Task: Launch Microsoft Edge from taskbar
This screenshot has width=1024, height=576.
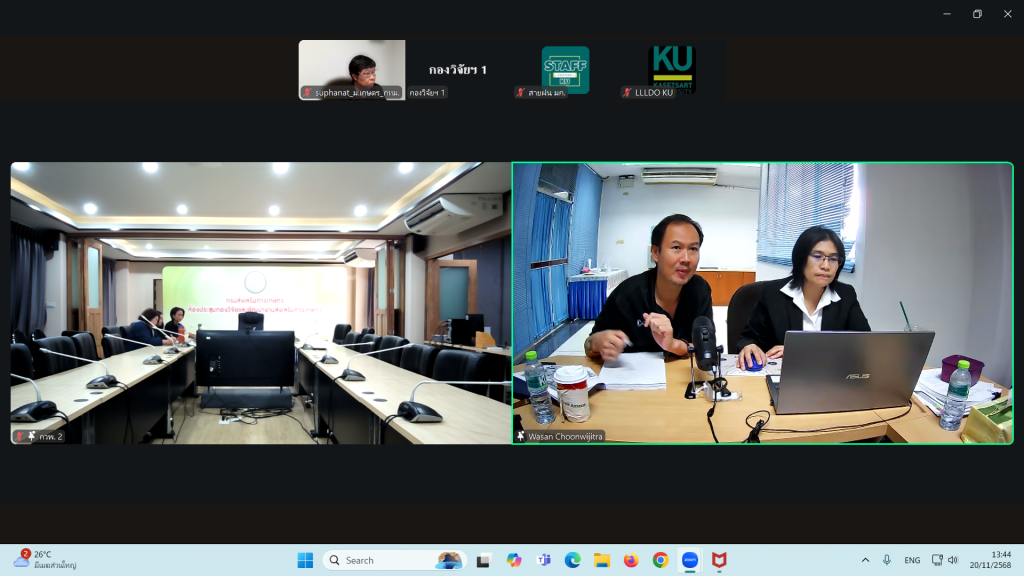Action: coord(573,560)
